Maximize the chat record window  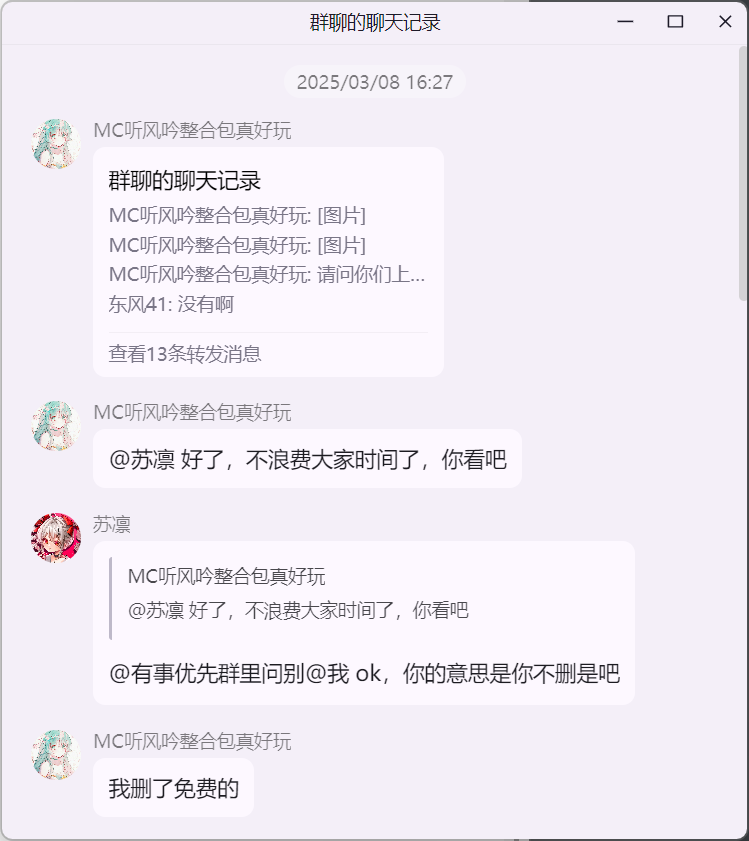(675, 21)
